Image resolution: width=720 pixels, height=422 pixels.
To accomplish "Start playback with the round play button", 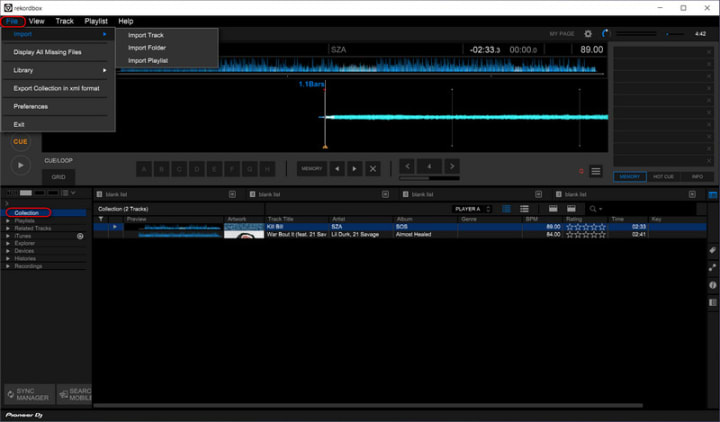I will [x=20, y=165].
